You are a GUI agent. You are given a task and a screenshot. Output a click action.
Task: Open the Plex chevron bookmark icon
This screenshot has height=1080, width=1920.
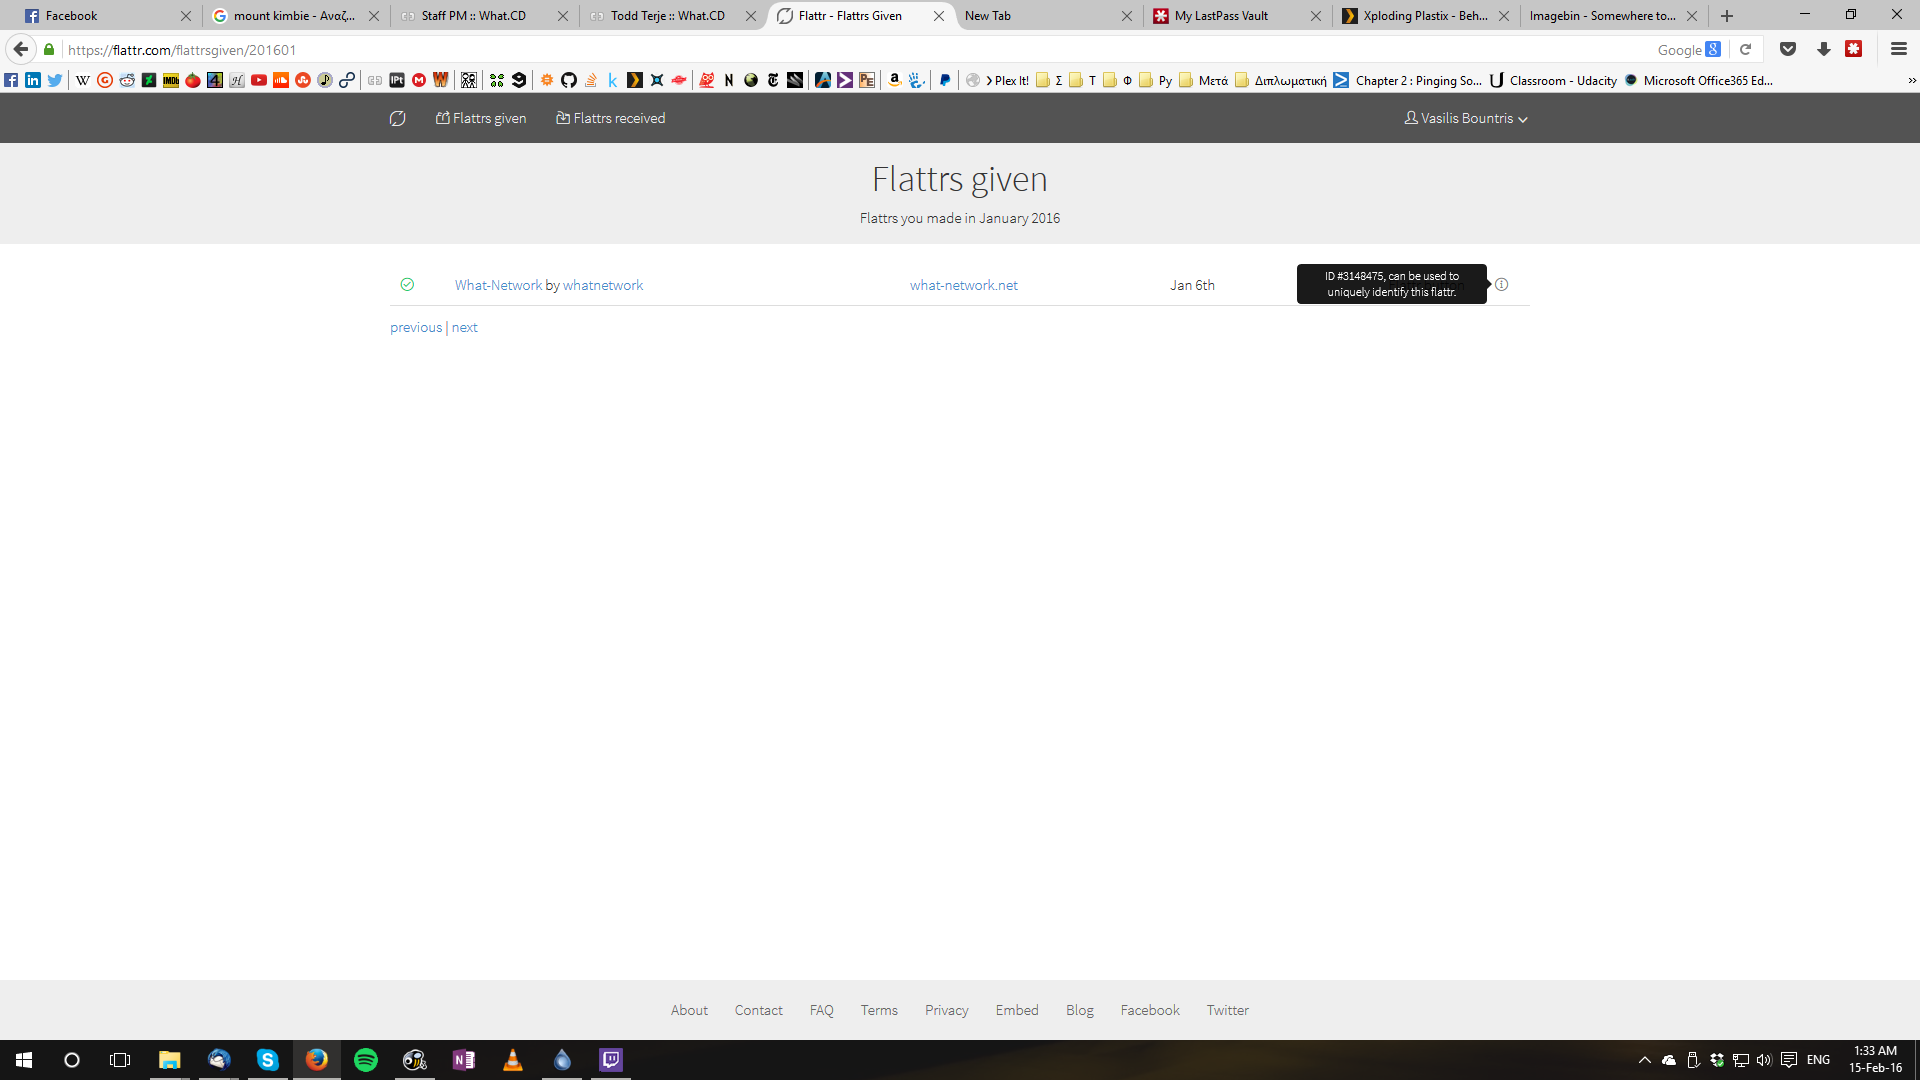click(x=635, y=80)
